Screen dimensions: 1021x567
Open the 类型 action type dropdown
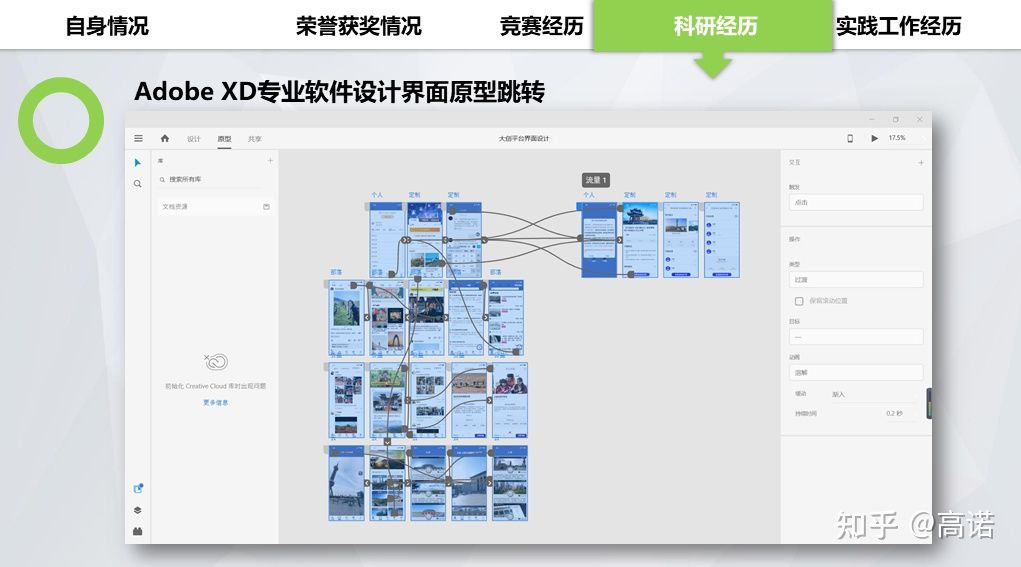(x=856, y=280)
